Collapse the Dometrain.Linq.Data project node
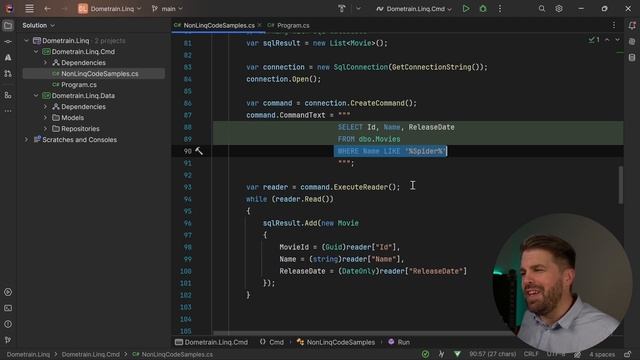This screenshot has height=360, width=640. tap(36, 96)
